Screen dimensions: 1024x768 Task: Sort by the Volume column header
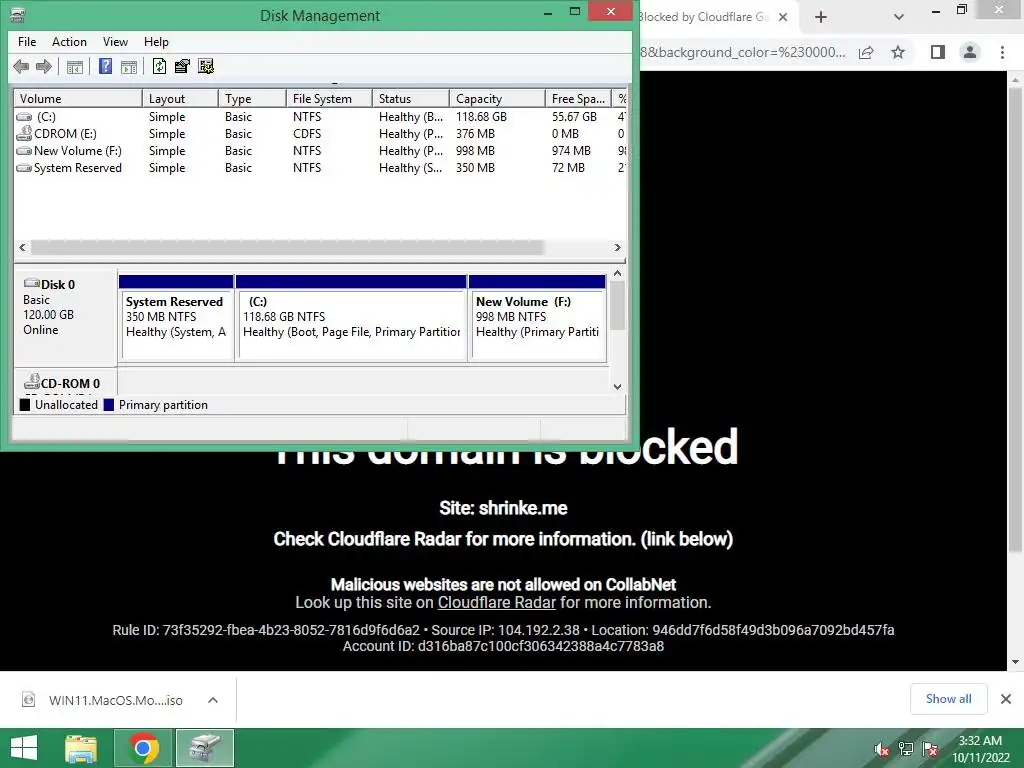click(78, 99)
